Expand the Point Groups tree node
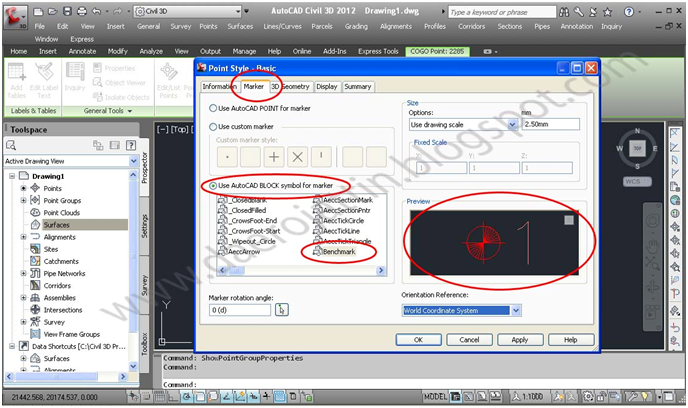688x408 pixels. (23, 200)
